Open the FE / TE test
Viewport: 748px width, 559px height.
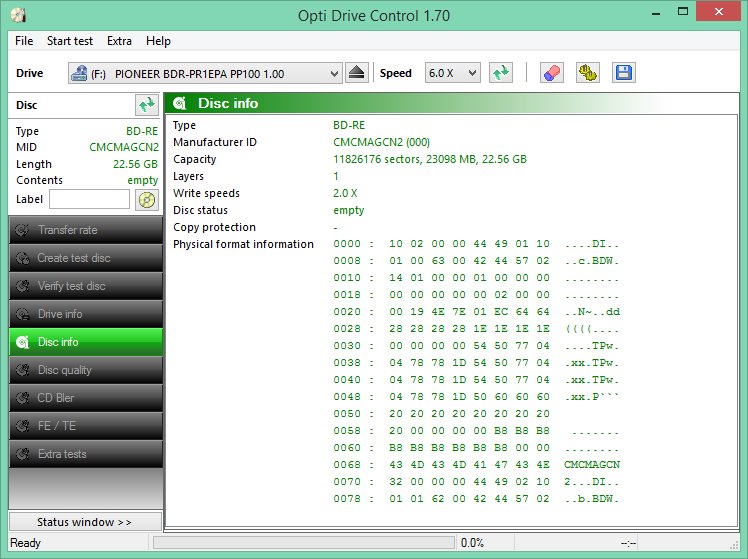point(86,426)
